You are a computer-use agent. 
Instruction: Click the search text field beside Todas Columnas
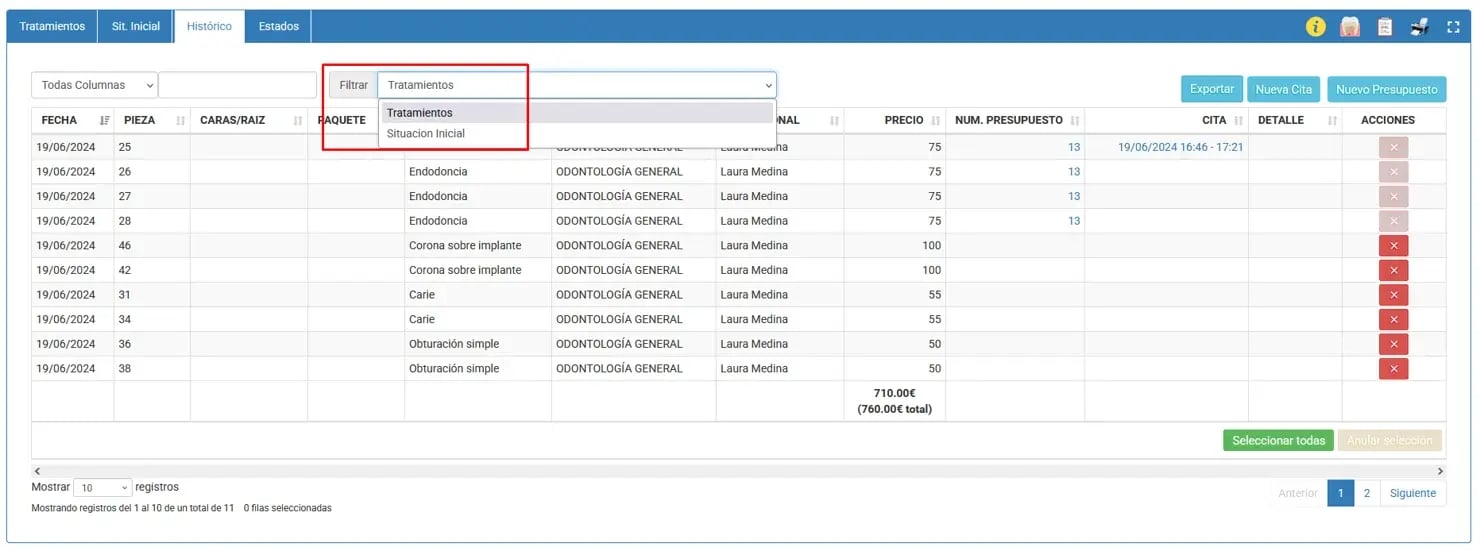[237, 86]
